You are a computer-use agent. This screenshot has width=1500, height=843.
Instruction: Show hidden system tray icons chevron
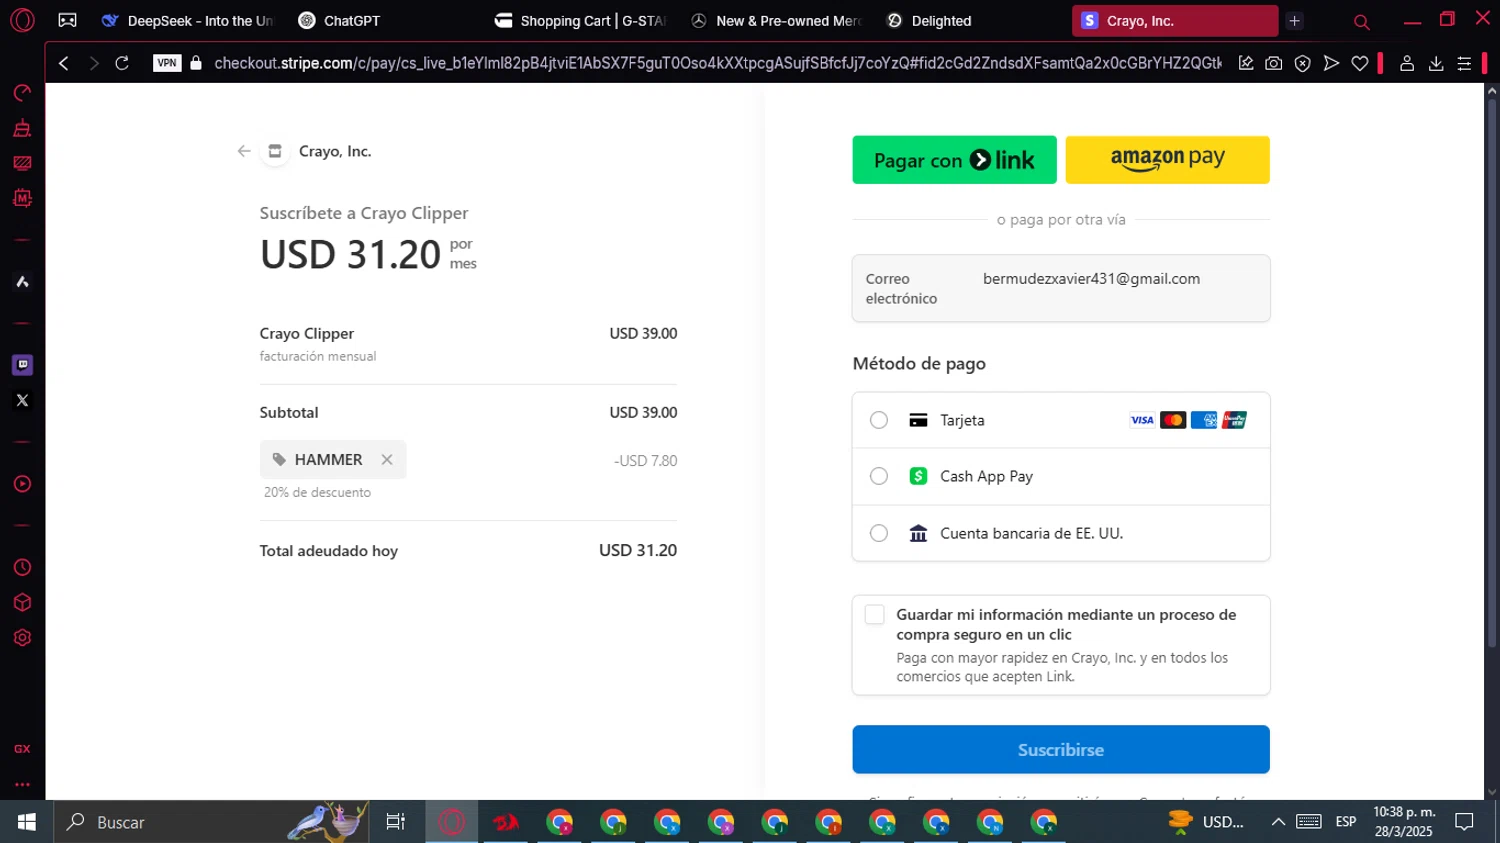[1278, 822]
